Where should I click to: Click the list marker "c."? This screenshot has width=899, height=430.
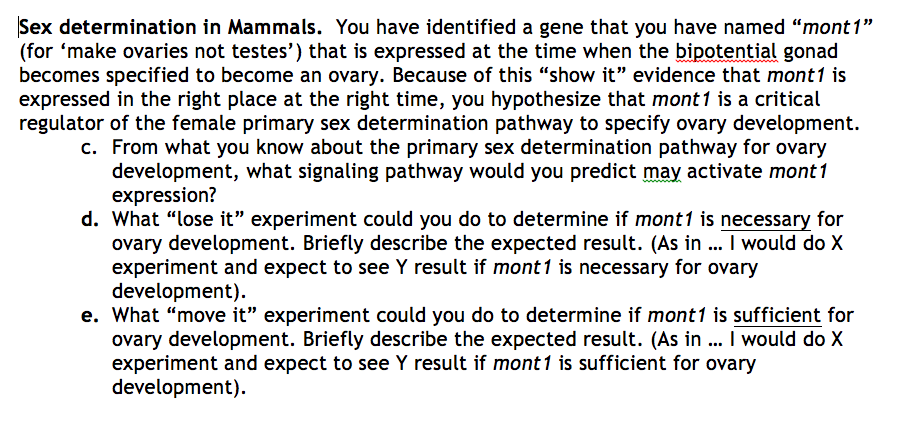pos(89,148)
